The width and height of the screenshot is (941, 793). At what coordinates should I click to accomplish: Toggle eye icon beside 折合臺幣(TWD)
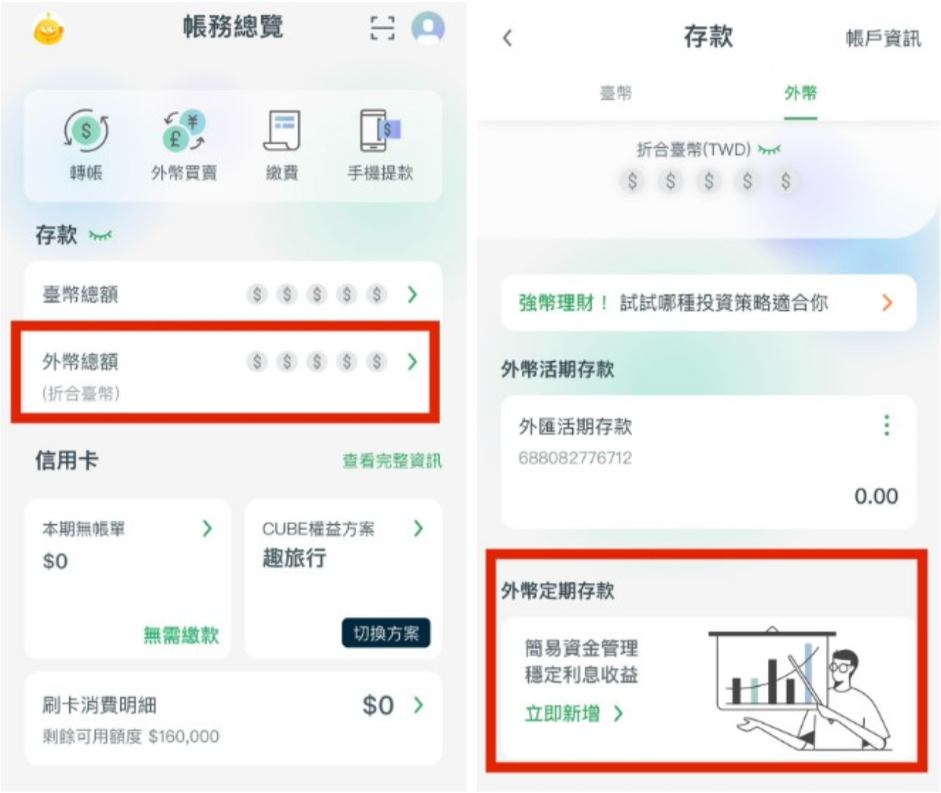point(769,149)
